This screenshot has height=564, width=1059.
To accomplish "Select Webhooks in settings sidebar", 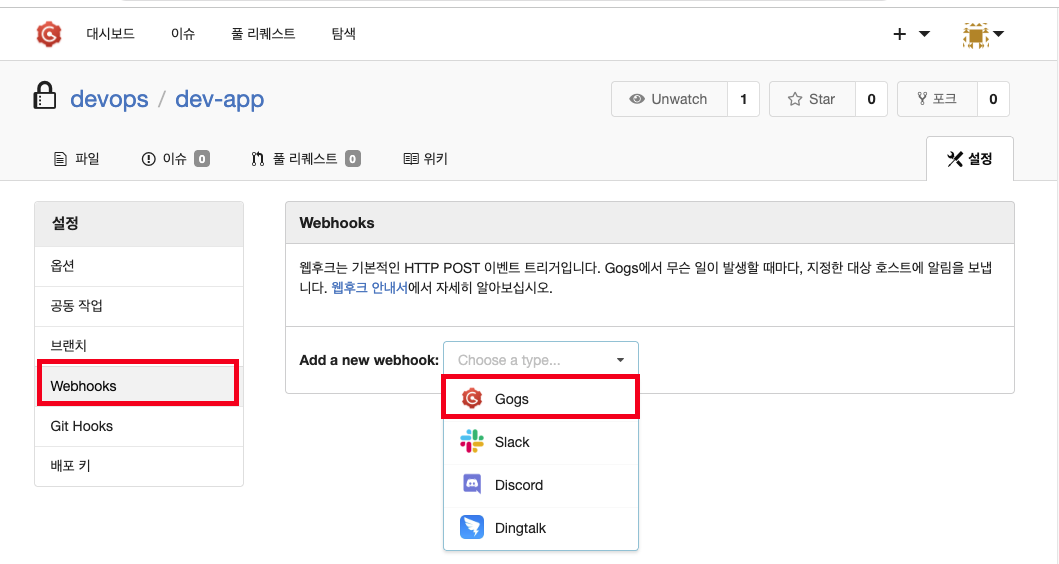I will pyautogui.click(x=139, y=386).
